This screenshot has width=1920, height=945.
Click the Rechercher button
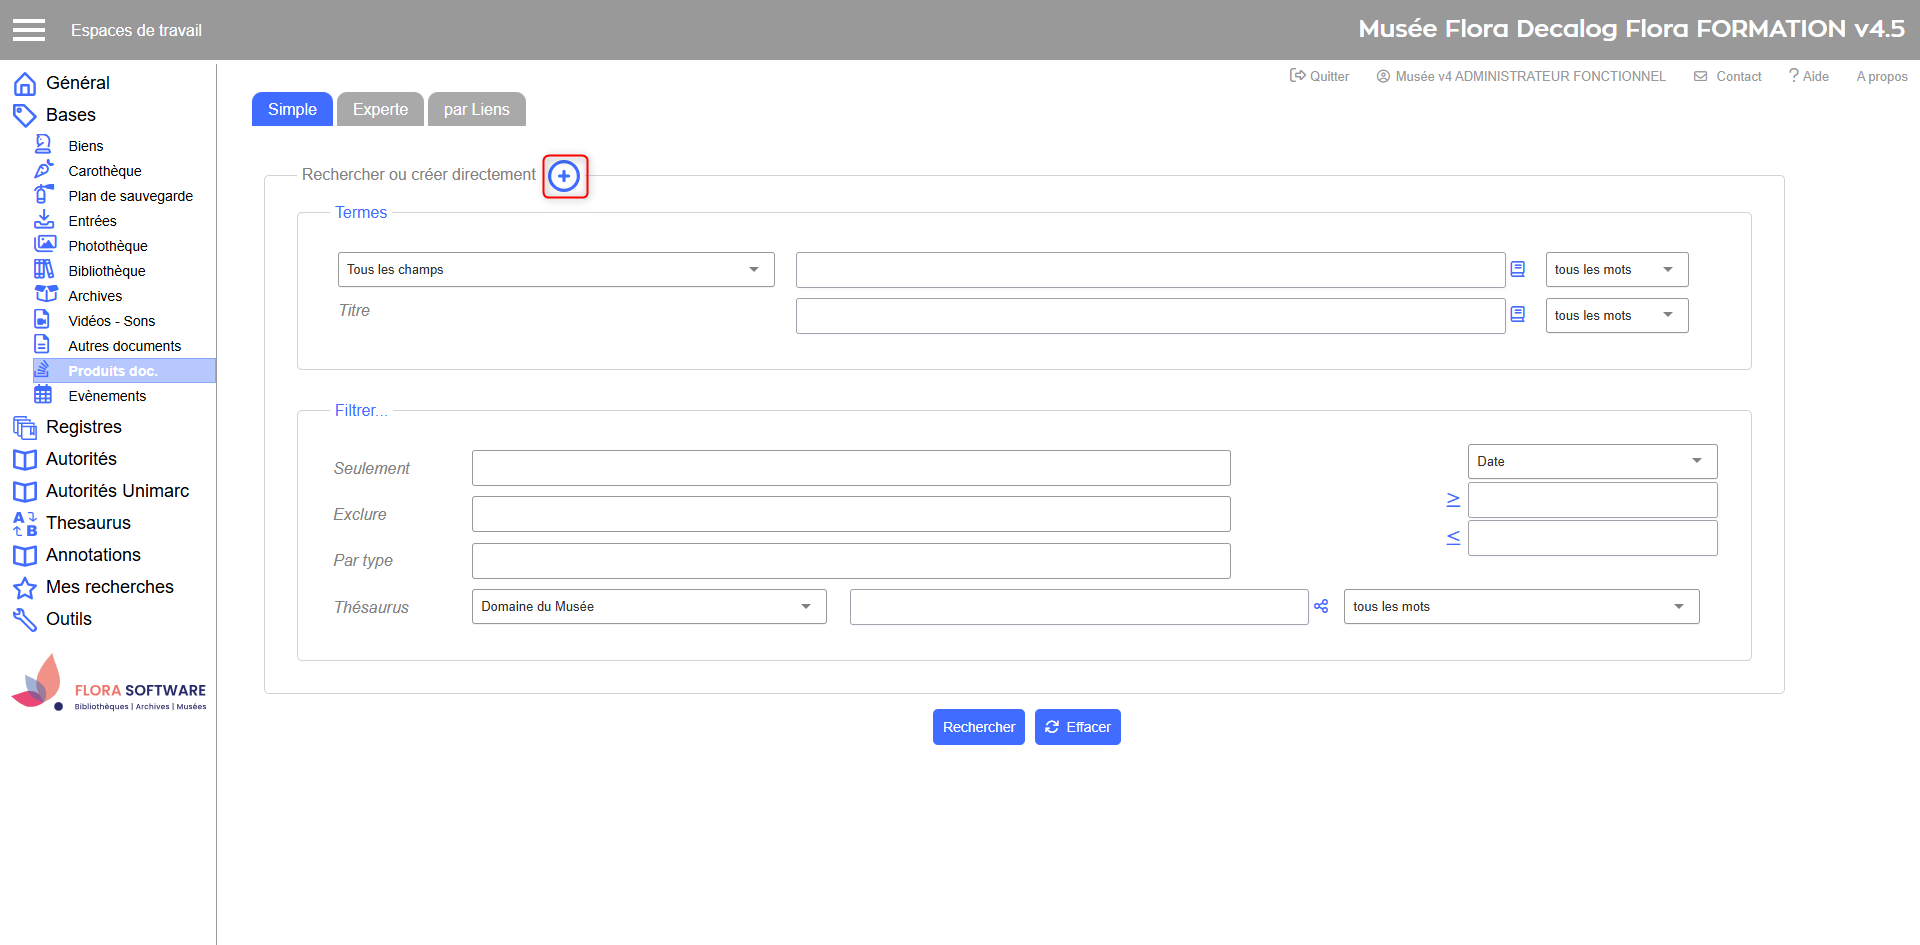click(x=978, y=727)
